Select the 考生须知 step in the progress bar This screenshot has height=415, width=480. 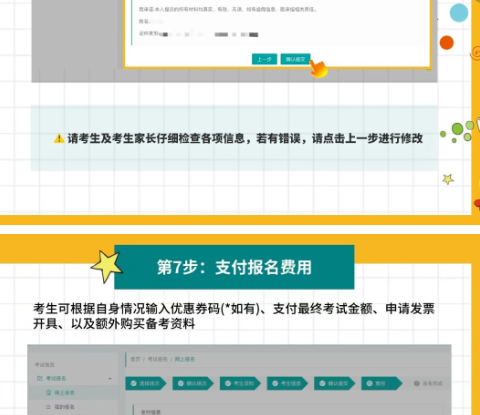click(240, 383)
